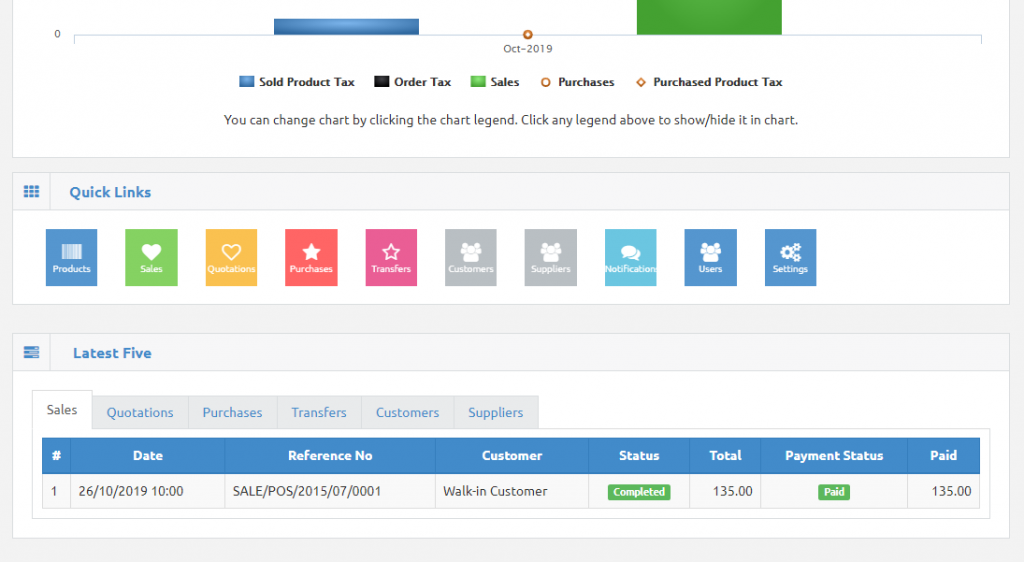The width and height of the screenshot is (1024, 562).
Task: Open the Purchases quick link tile
Action: tap(311, 257)
